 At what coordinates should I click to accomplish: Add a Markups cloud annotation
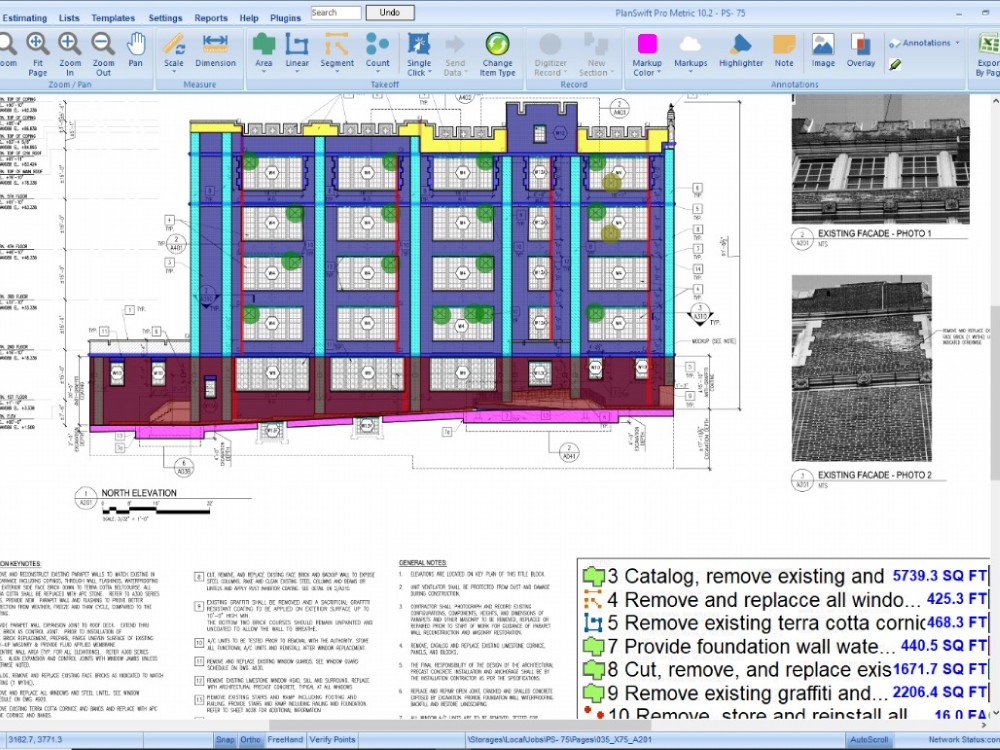click(691, 50)
